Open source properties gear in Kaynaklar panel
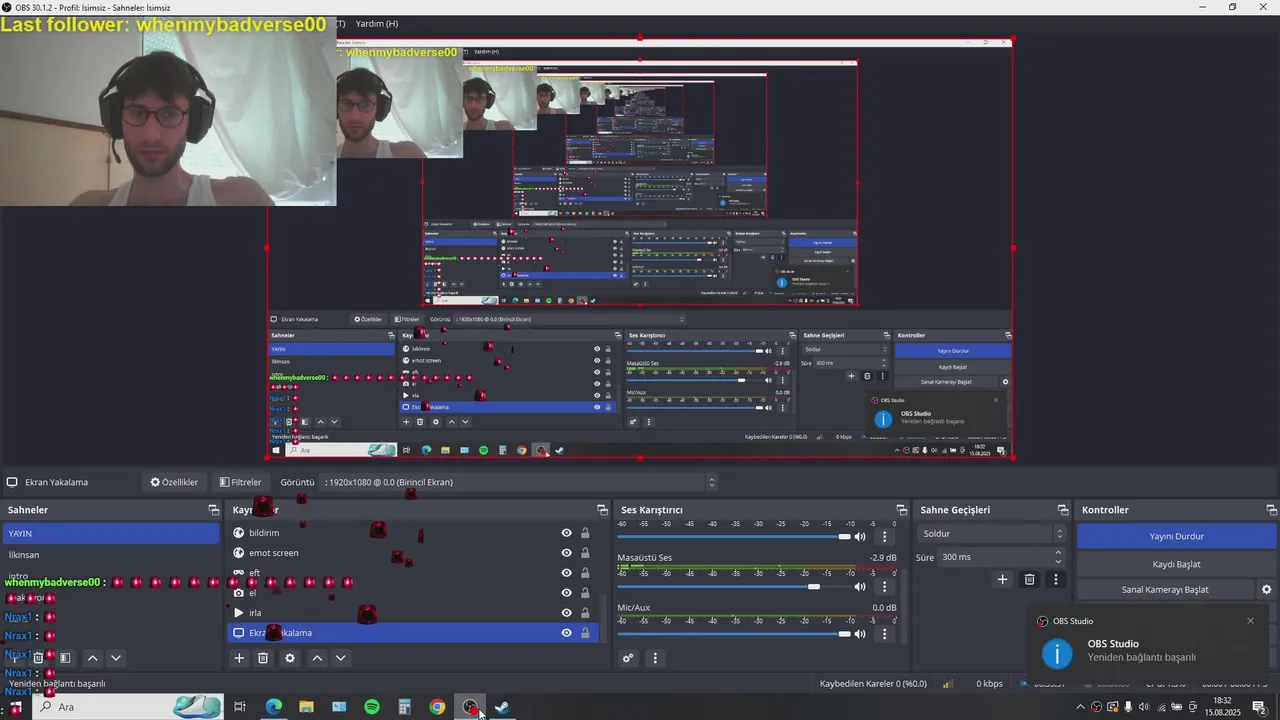This screenshot has width=1280, height=720. [290, 658]
